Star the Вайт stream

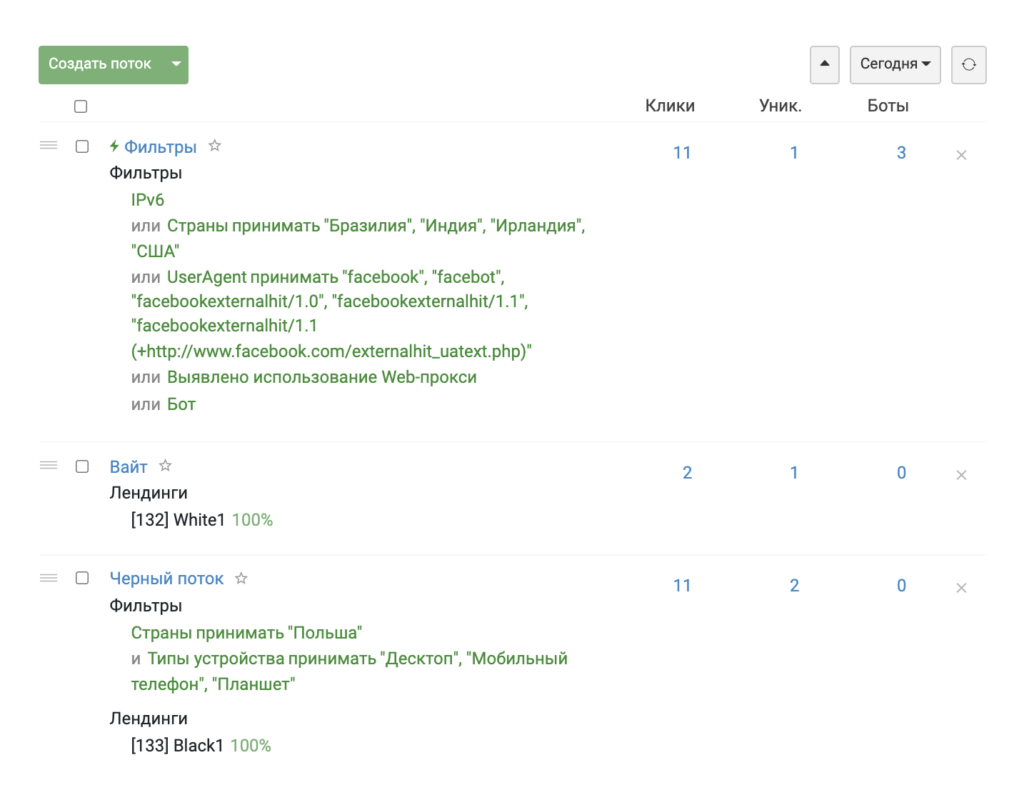click(x=166, y=466)
